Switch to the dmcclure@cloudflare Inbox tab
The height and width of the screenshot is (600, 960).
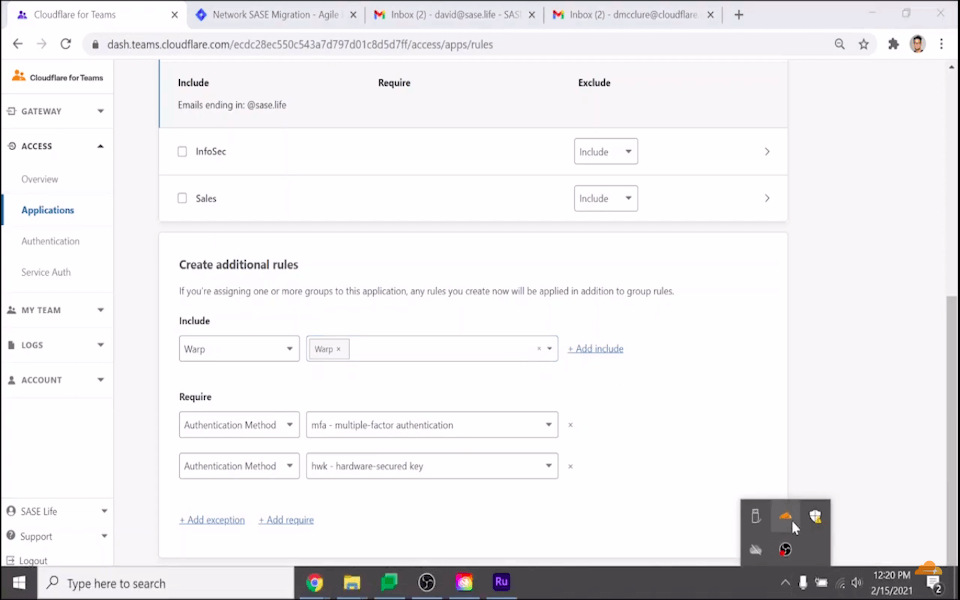[632, 15]
